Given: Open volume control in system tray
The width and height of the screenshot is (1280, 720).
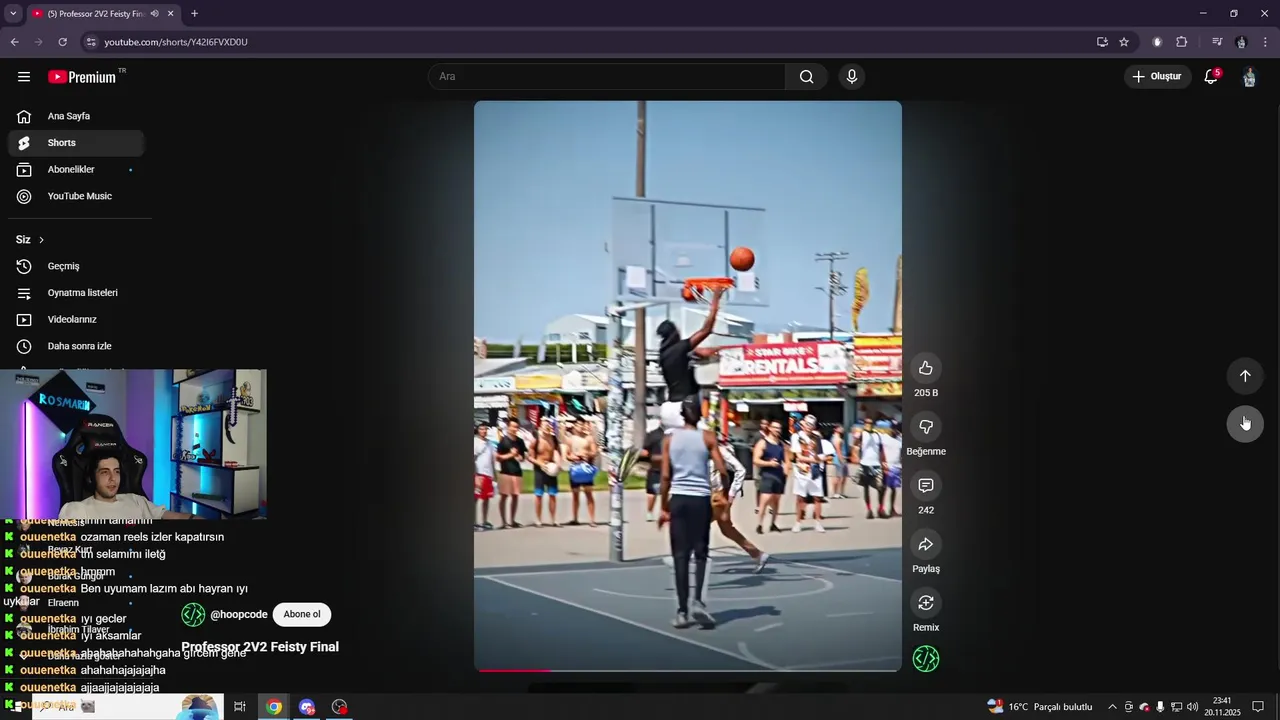Looking at the screenshot, I should (x=1192, y=707).
